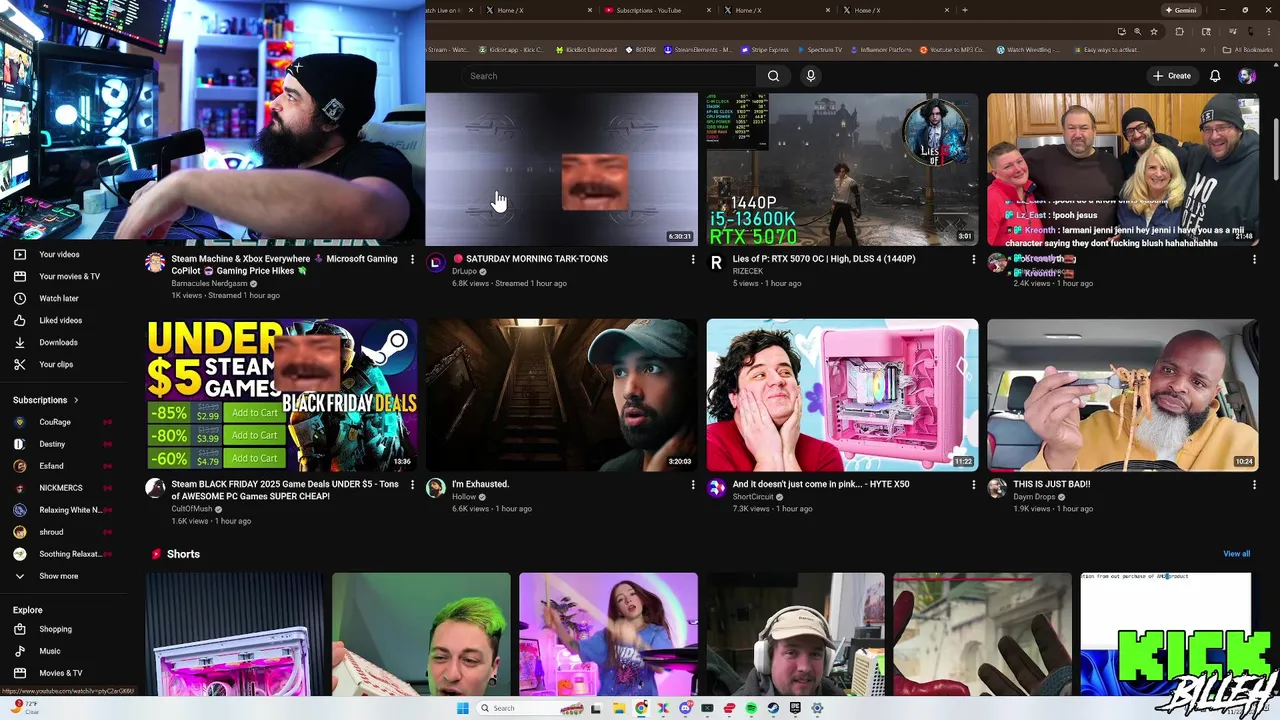The height and width of the screenshot is (720, 1280).
Task: Open YouTube notifications bell
Action: tap(1215, 76)
